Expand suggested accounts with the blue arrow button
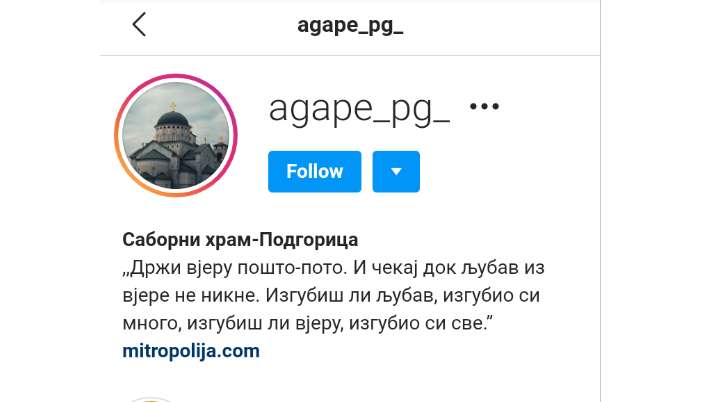 click(396, 172)
